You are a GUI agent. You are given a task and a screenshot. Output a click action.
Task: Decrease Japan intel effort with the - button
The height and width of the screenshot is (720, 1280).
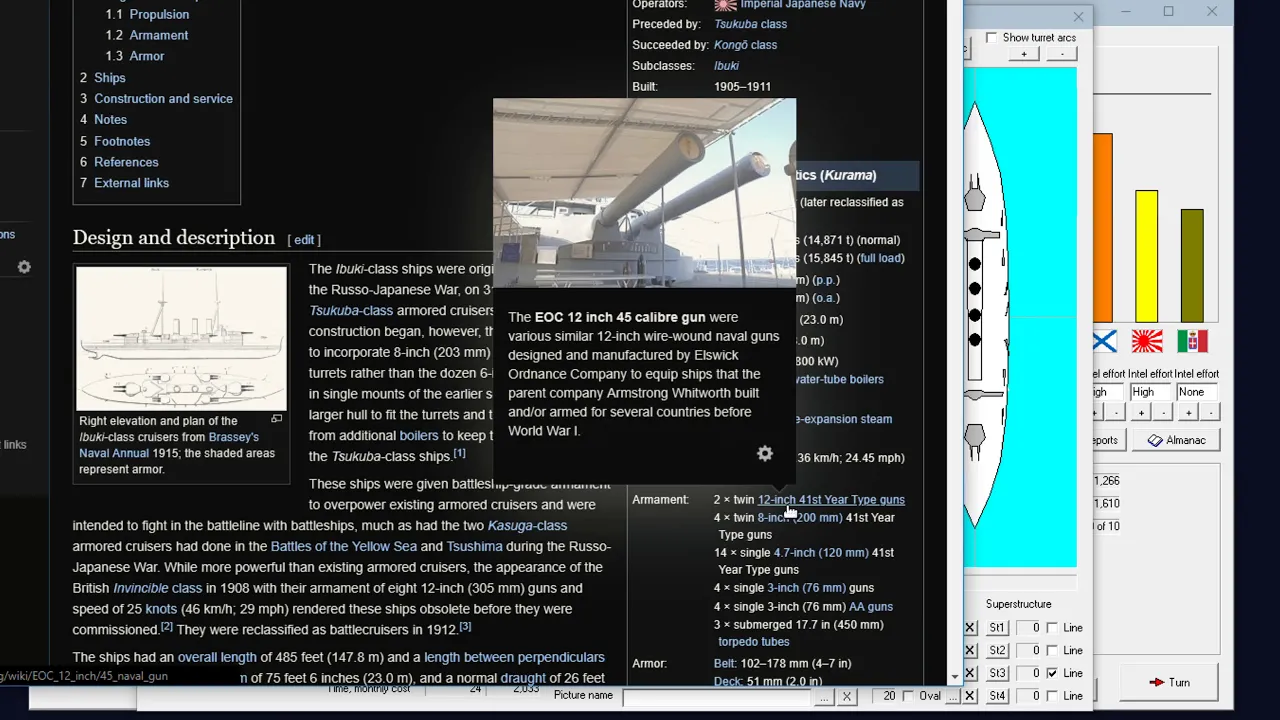[1164, 413]
